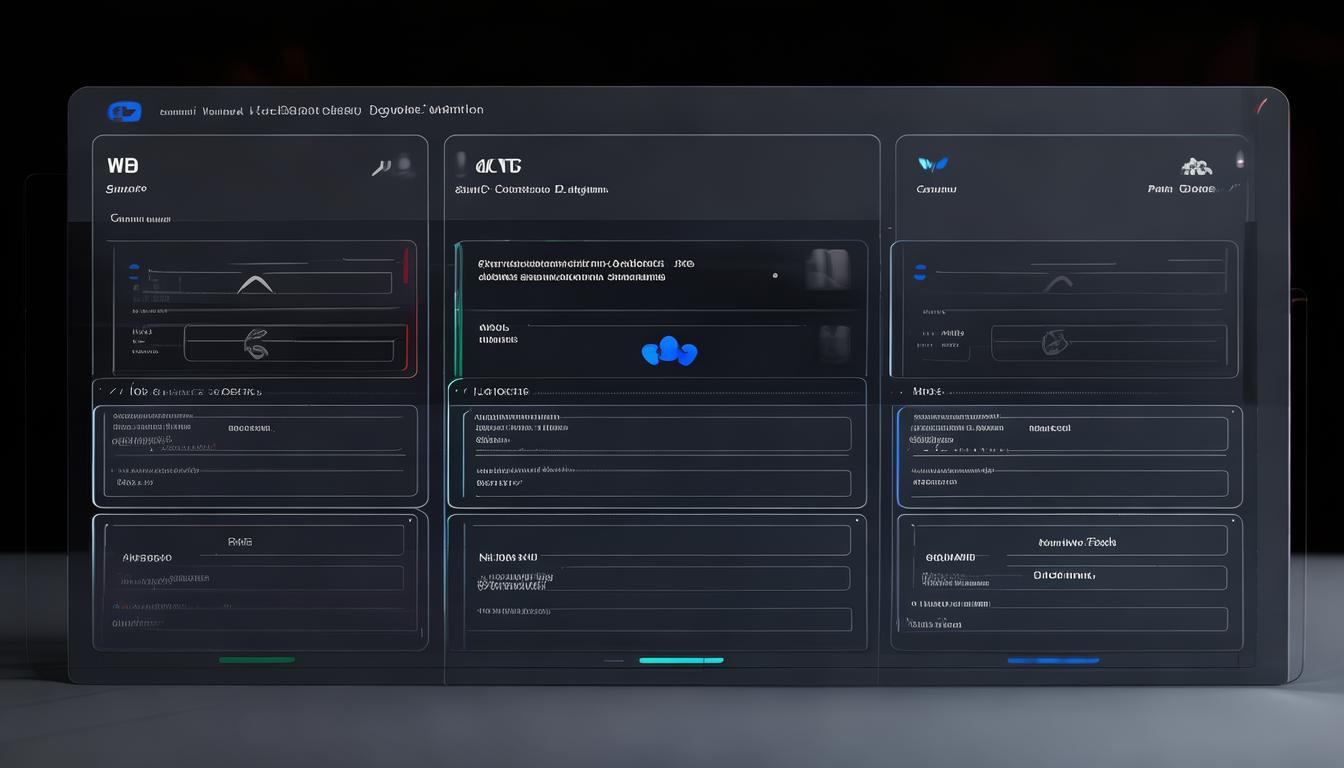Toggle the blue dot indicator in the right panel chart box

(920, 271)
